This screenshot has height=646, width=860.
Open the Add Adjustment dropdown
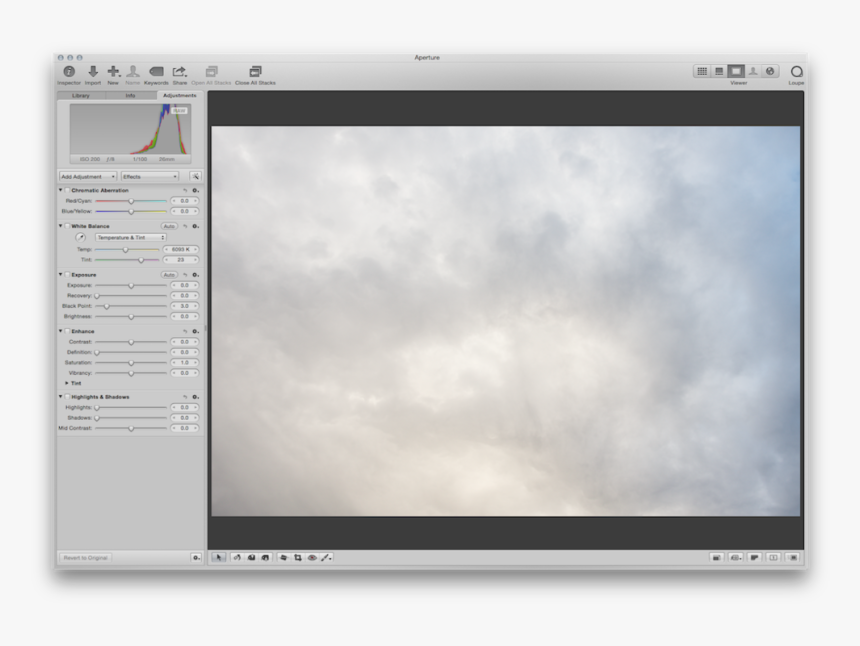click(x=88, y=177)
